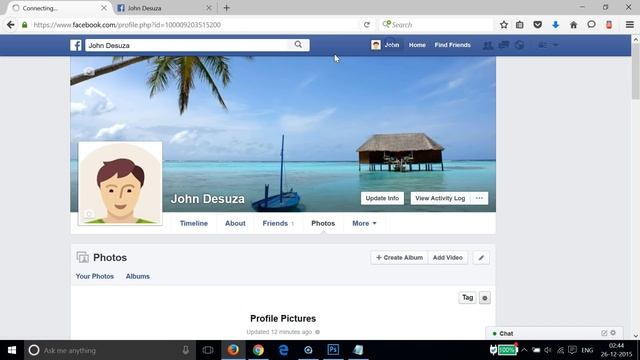This screenshot has height=360, width=640.
Task: Open the photos gear options button
Action: point(484,298)
